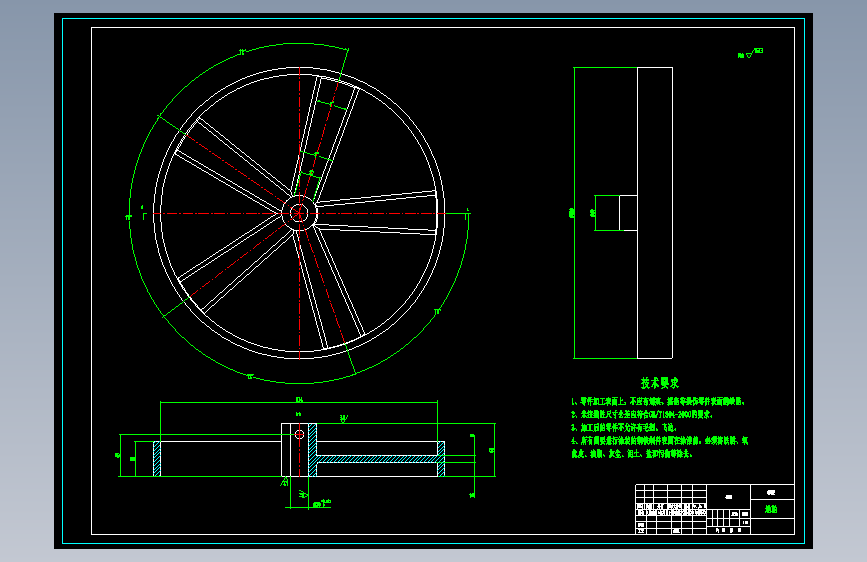Select technical requirement note number 3
Screen dimensions: 867x562
pyautogui.click(x=624, y=428)
